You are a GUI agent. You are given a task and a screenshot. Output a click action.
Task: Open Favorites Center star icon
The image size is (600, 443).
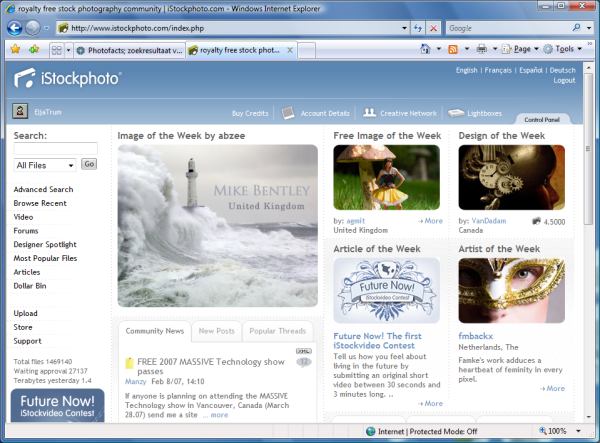click(x=15, y=49)
